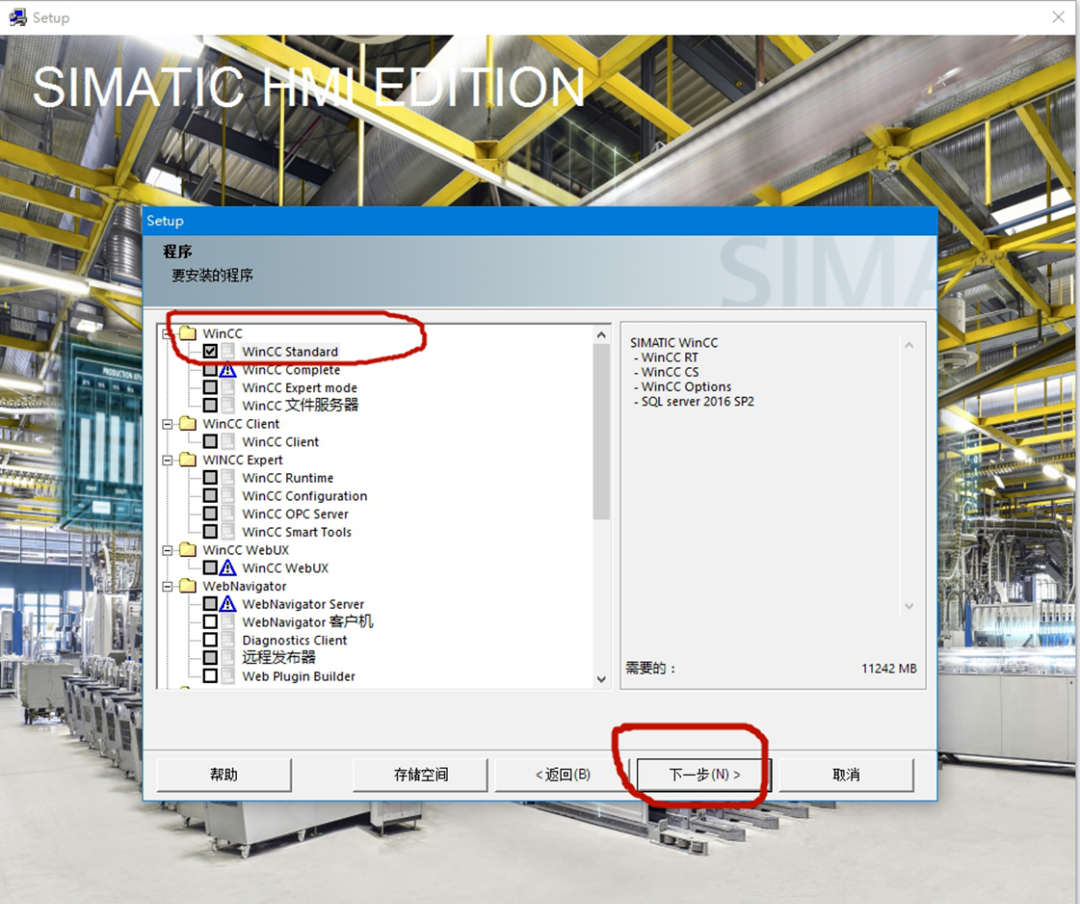Toggle the WebNavigator Server checkbox
Screen dimensions: 1080x904
click(x=210, y=604)
